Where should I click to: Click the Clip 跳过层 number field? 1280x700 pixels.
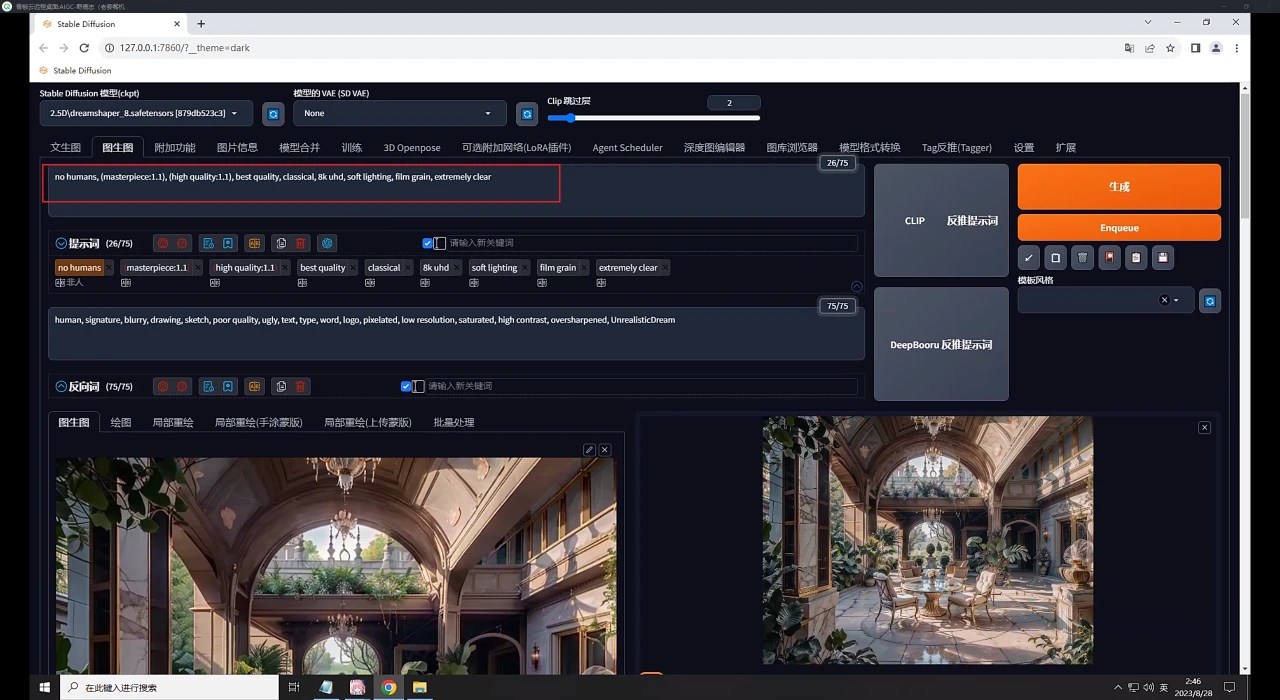pyautogui.click(x=733, y=103)
